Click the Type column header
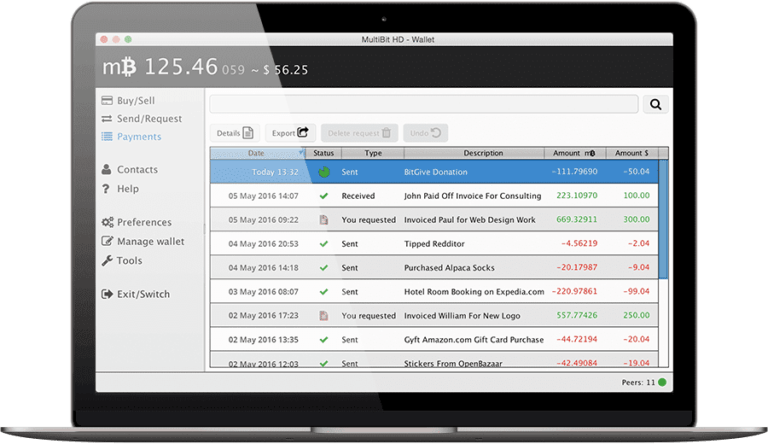 coord(373,153)
